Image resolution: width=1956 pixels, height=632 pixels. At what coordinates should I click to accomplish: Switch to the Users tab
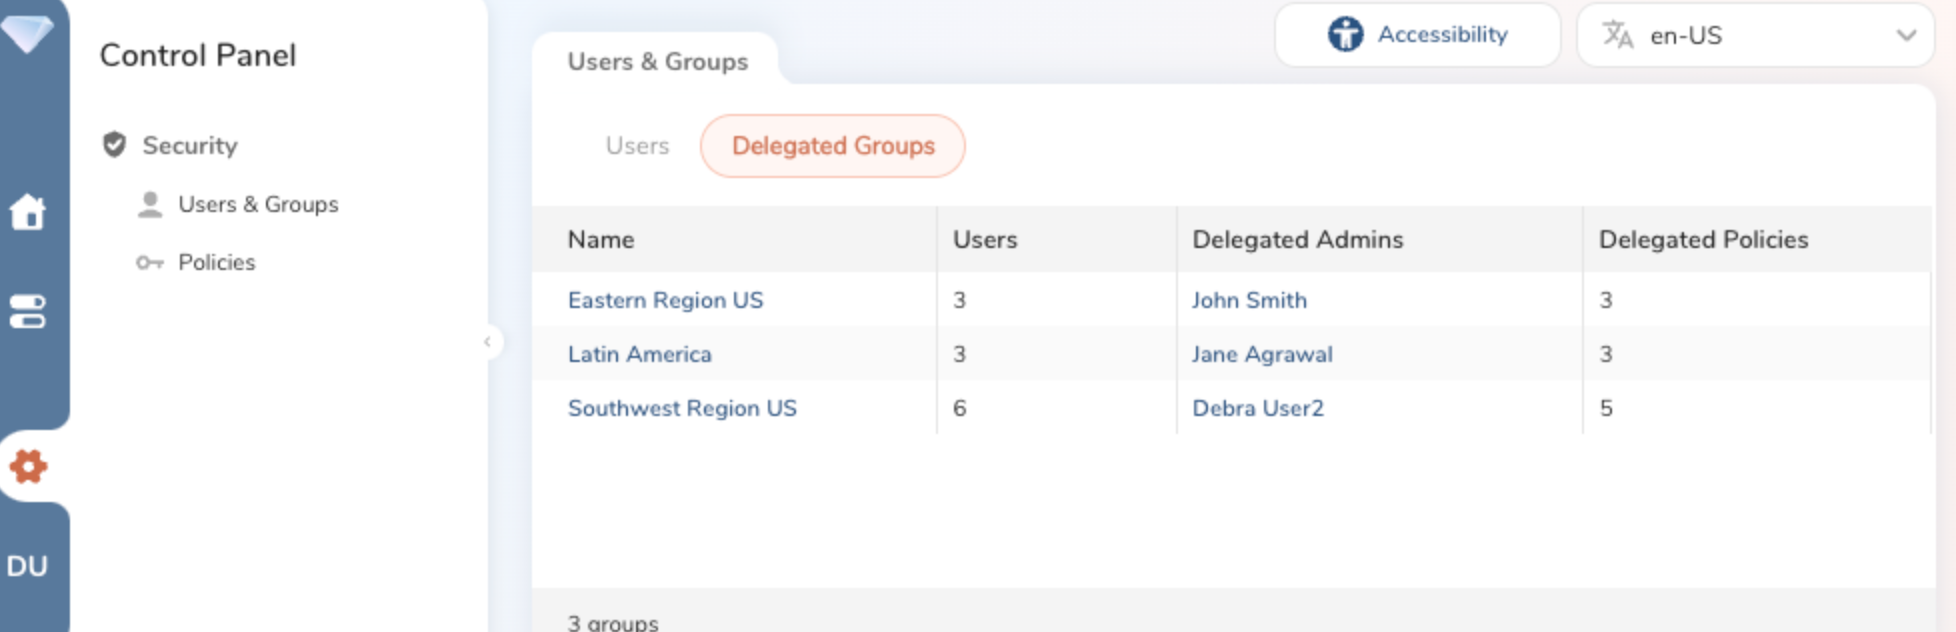(x=637, y=146)
